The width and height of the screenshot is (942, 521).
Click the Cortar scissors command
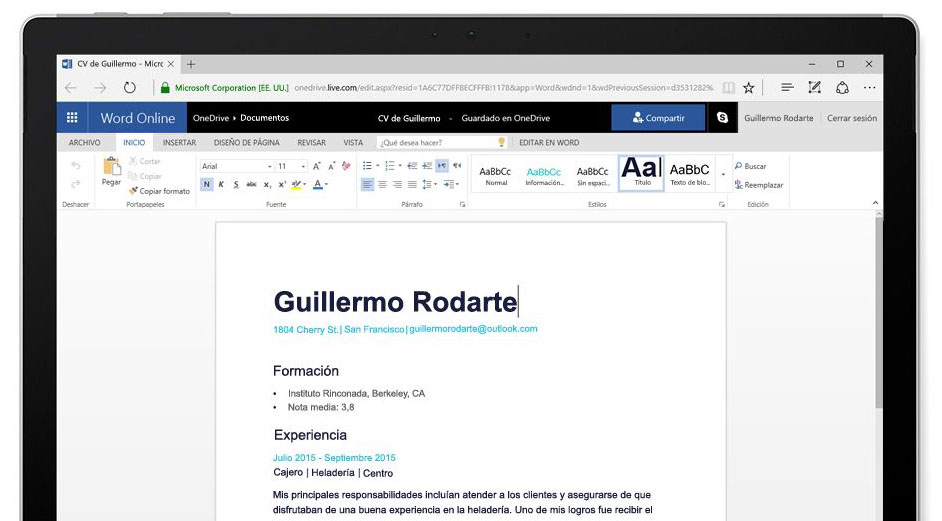(x=144, y=161)
